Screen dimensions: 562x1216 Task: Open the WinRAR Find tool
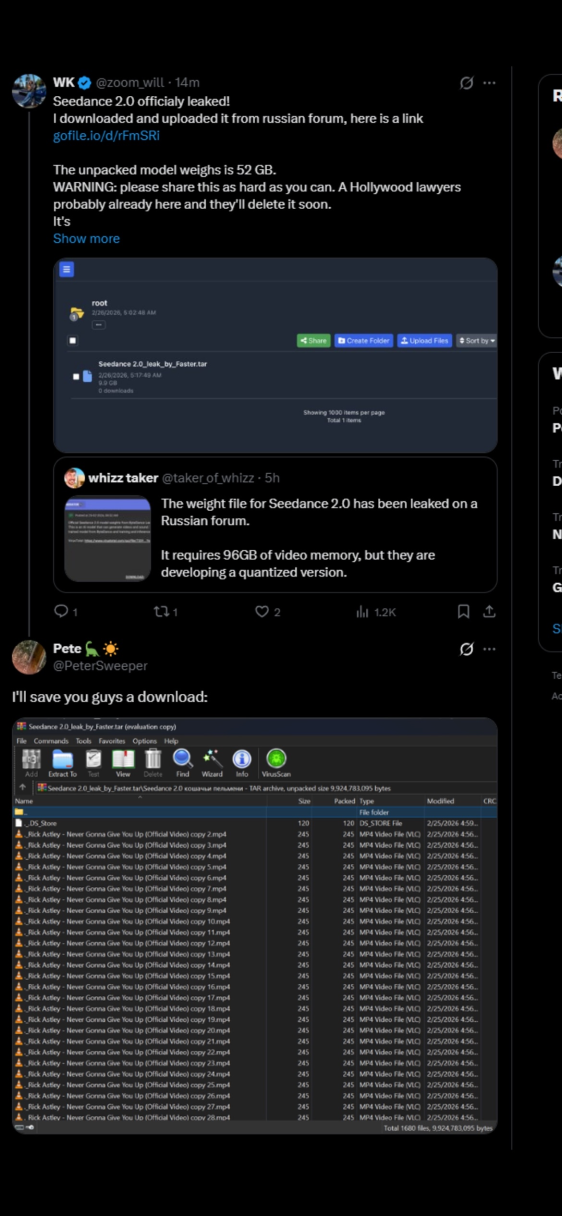click(182, 762)
